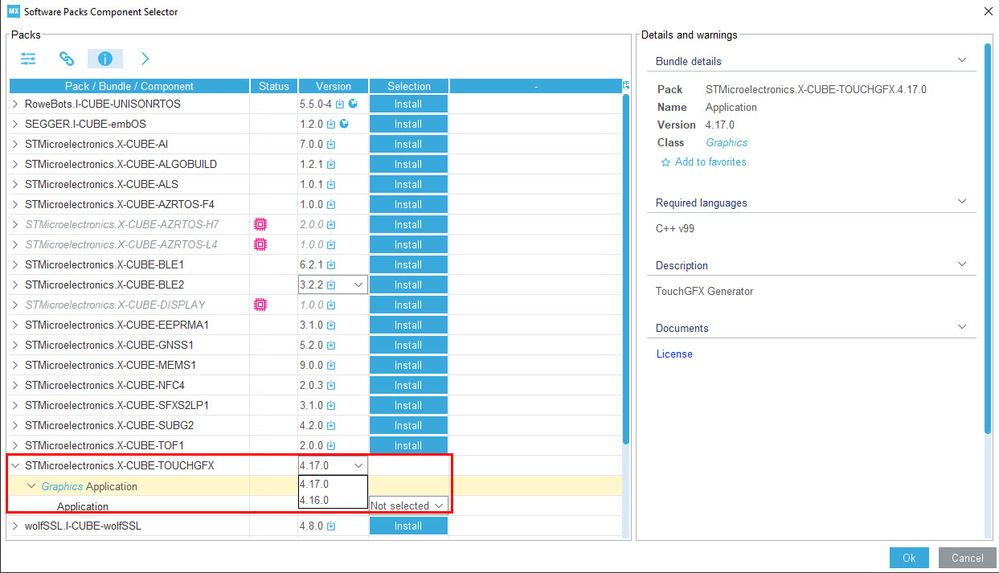Open the Not selected dropdown for Application
The image size is (999, 573).
click(x=408, y=505)
